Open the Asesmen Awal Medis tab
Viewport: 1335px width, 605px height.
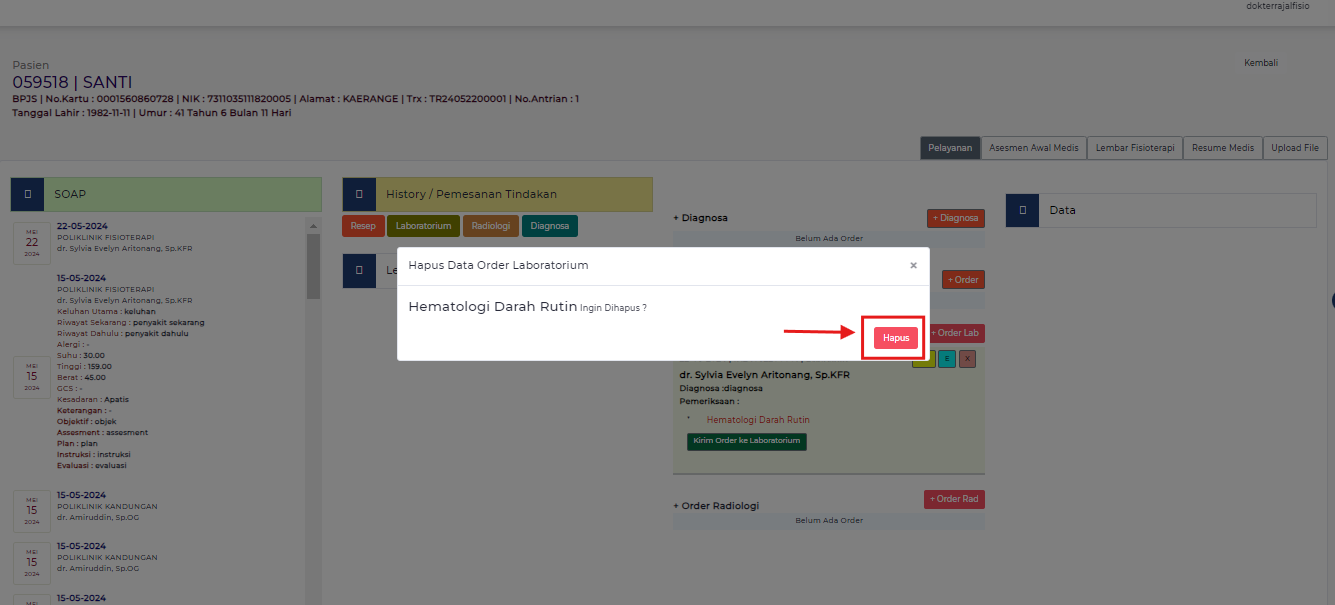(1033, 148)
